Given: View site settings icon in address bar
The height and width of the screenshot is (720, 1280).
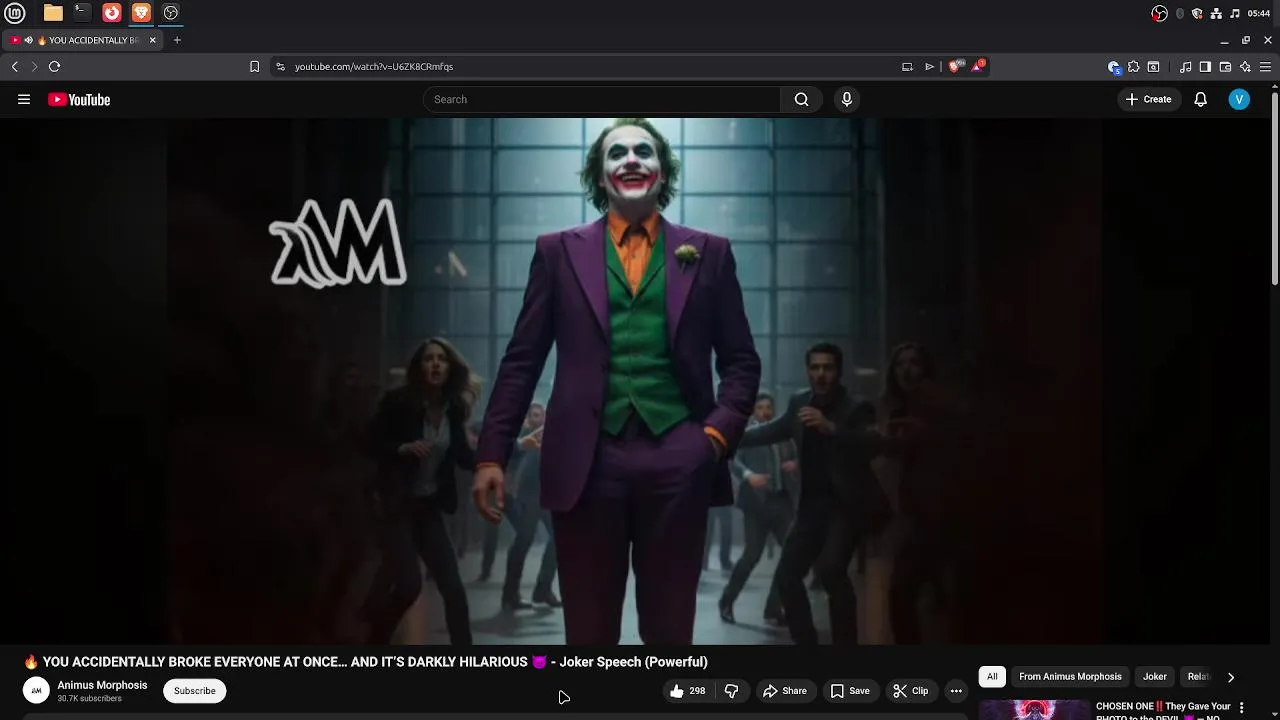Looking at the screenshot, I should click(280, 66).
